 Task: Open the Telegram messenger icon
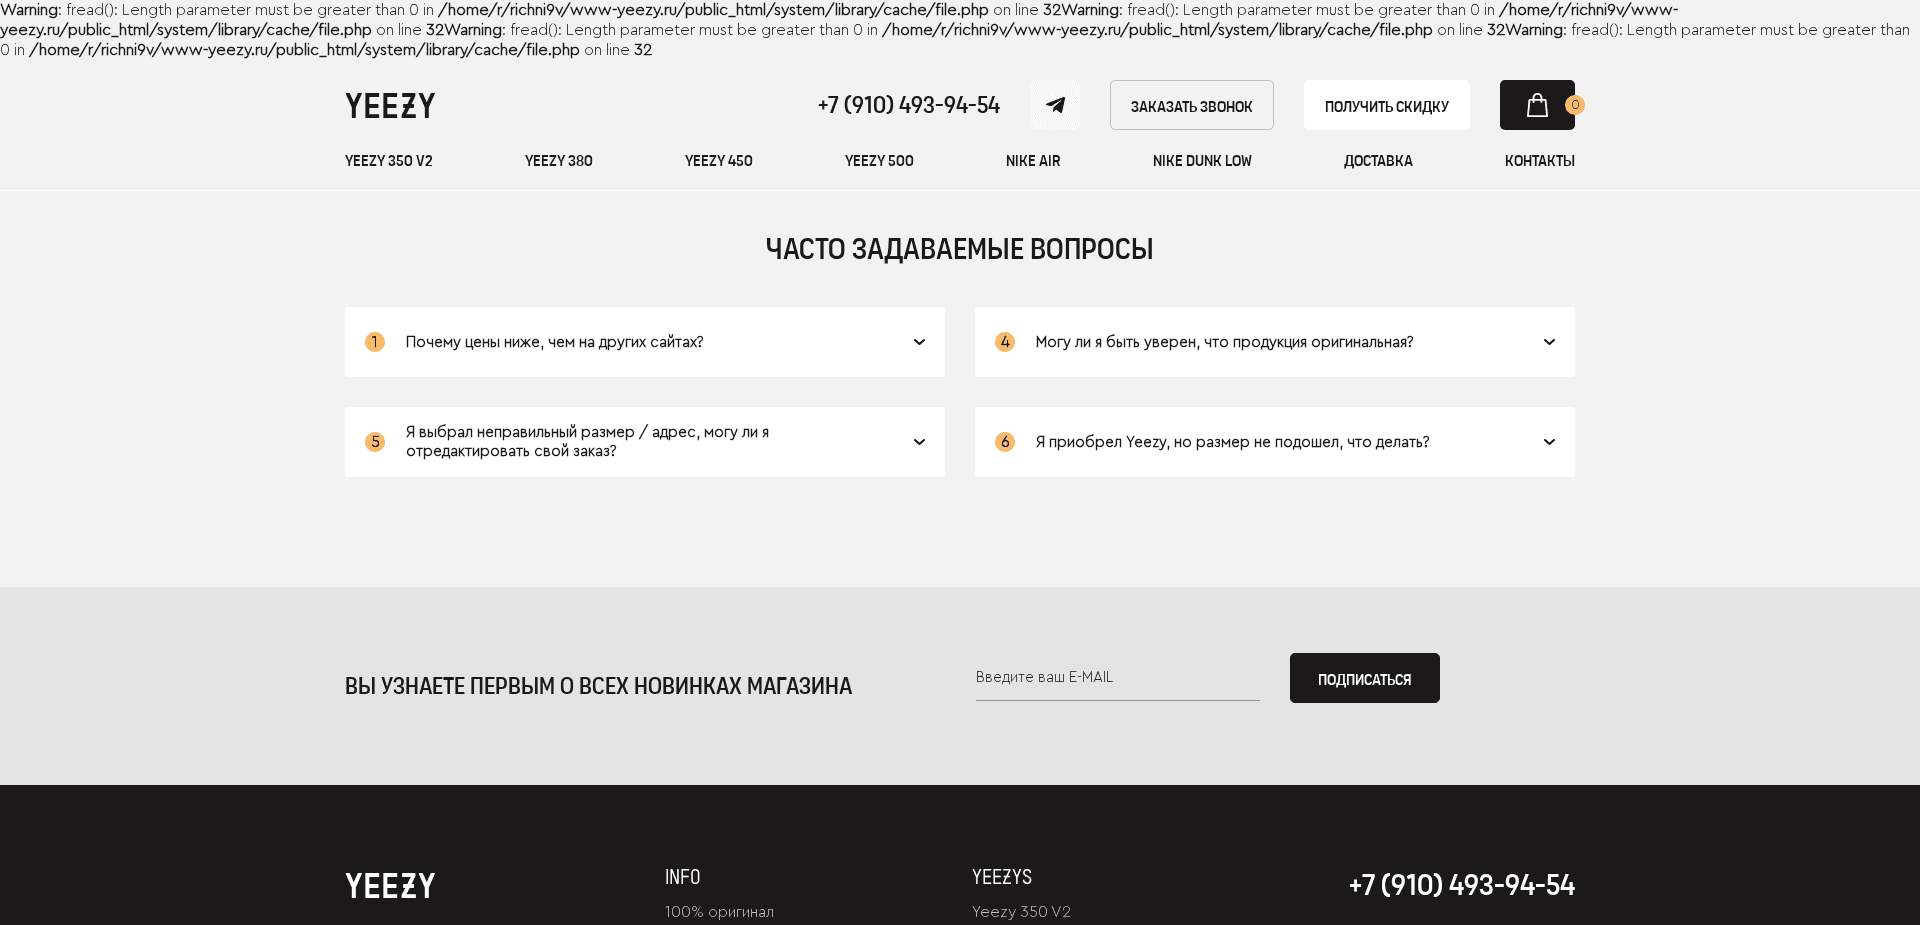1055,104
